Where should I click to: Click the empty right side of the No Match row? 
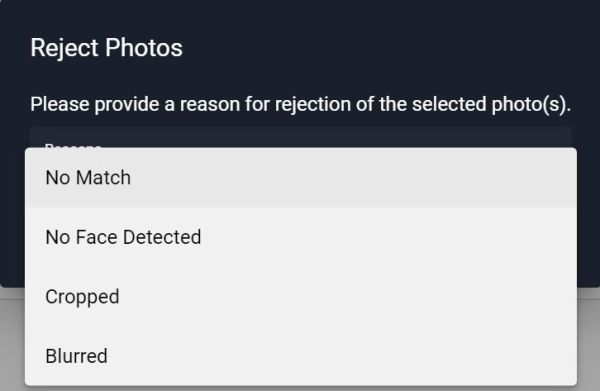point(383,178)
